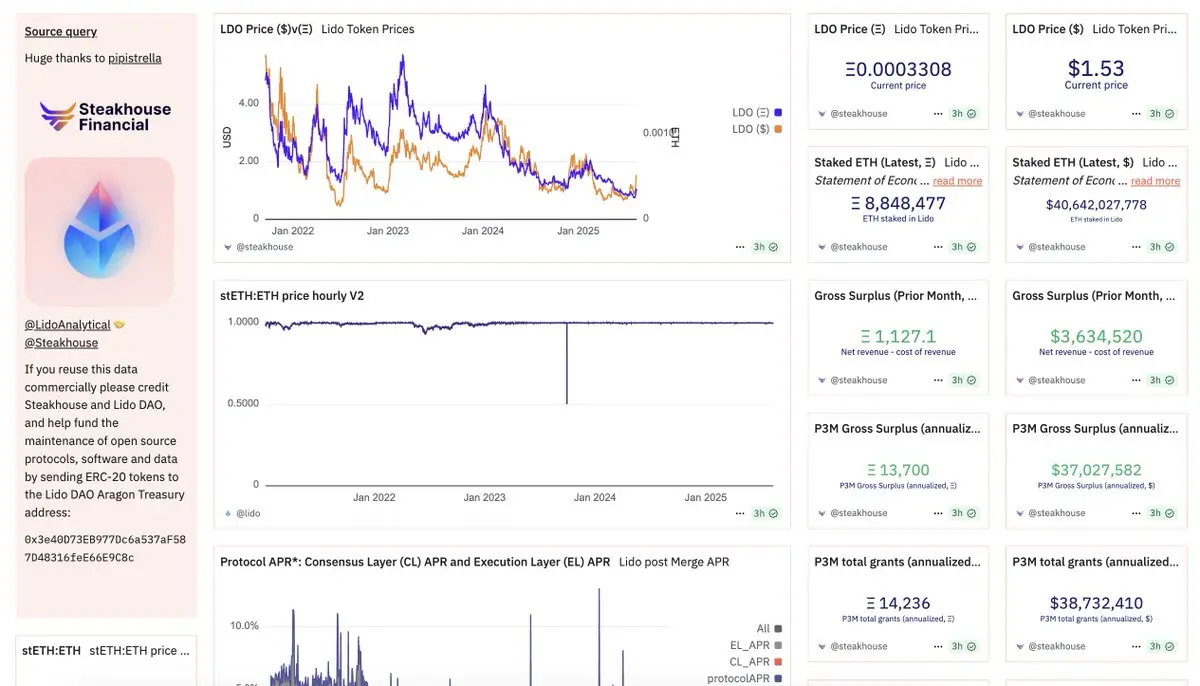Open three-dot menu on LDO Price (Ξ) counter card
This screenshot has height=686, width=1200.
point(938,114)
